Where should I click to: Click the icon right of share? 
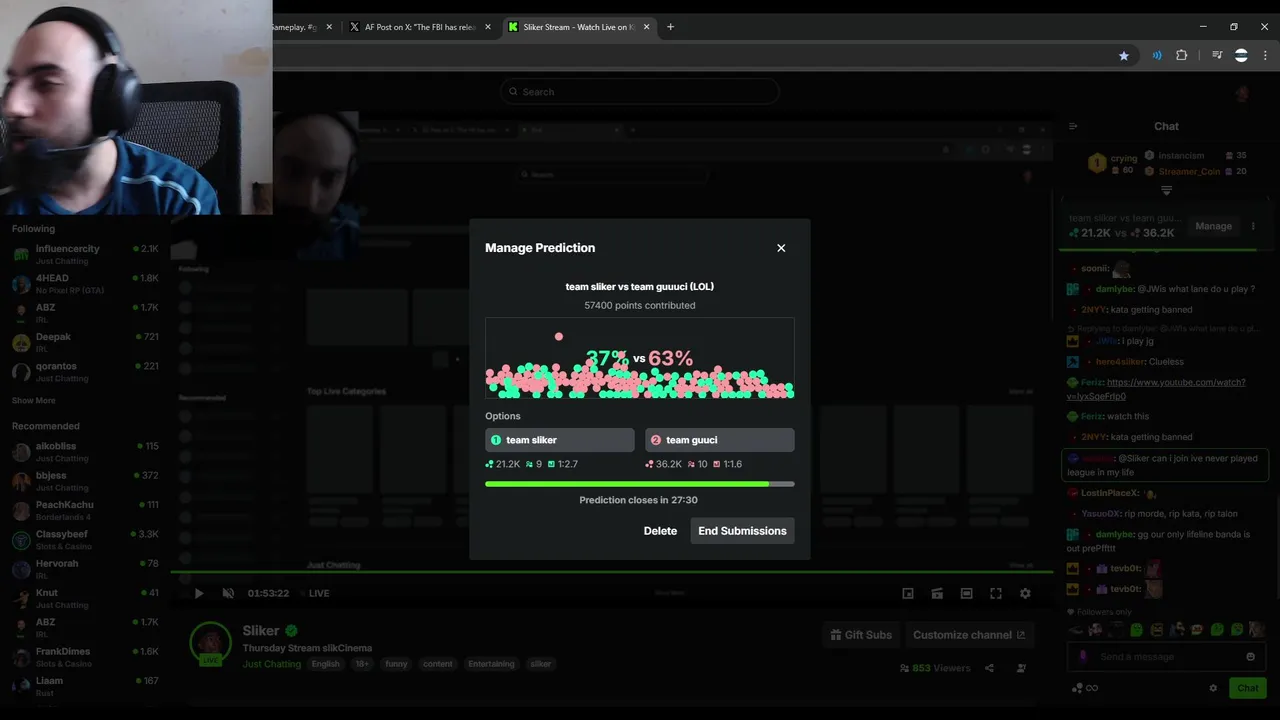tap(1021, 668)
